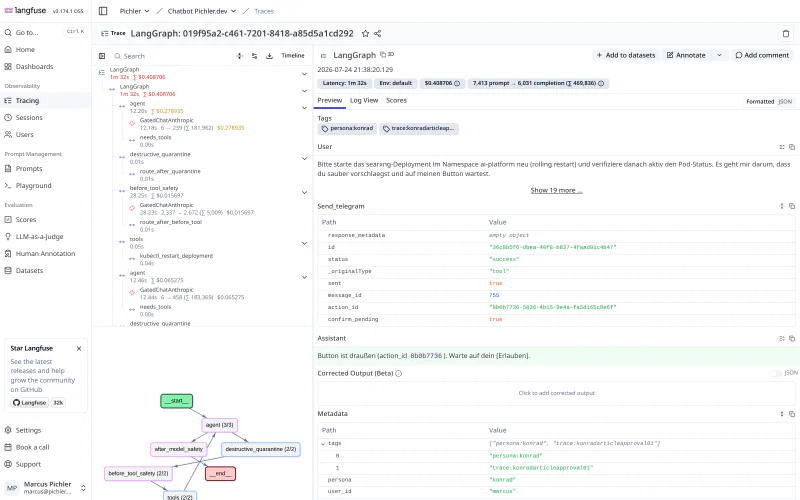
Task: Switch to the Log View tab
Action: coord(364,101)
